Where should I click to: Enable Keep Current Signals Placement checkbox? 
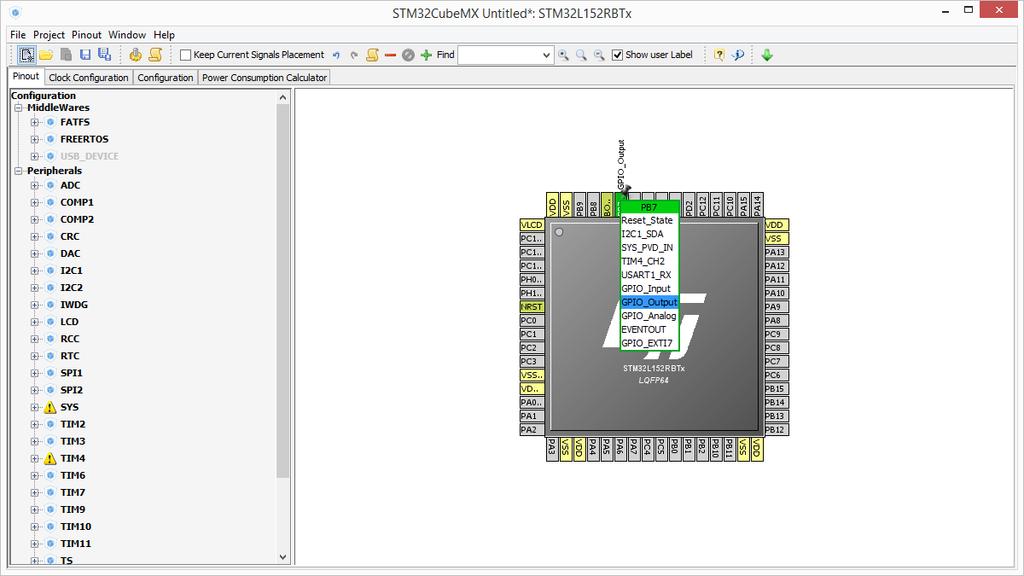[x=185, y=55]
